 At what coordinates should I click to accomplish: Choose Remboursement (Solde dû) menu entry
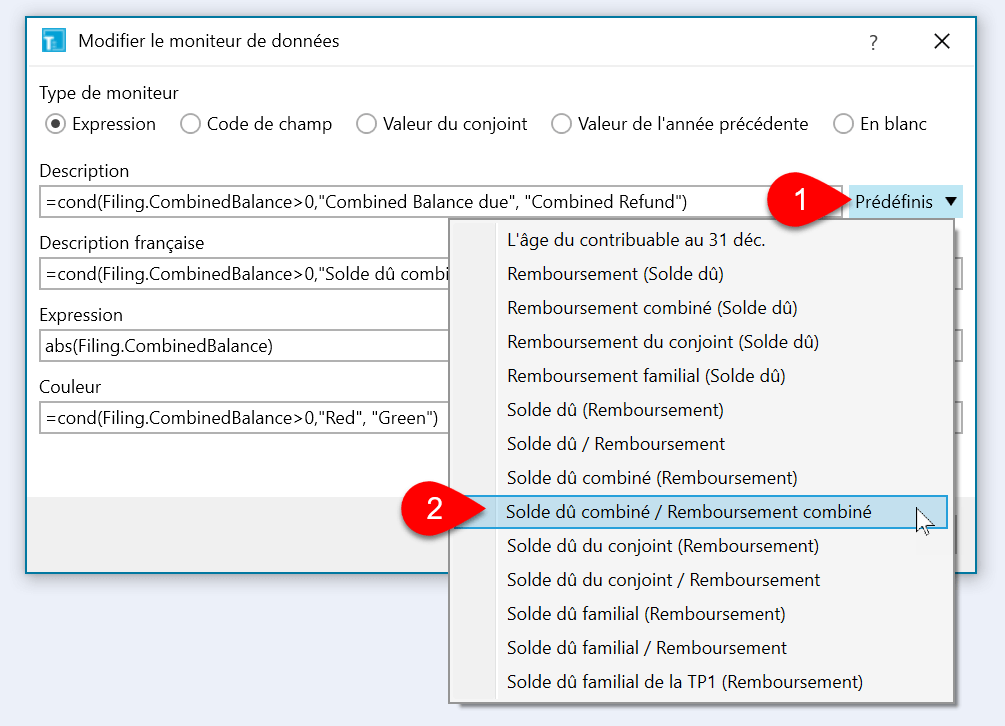pyautogui.click(x=701, y=274)
